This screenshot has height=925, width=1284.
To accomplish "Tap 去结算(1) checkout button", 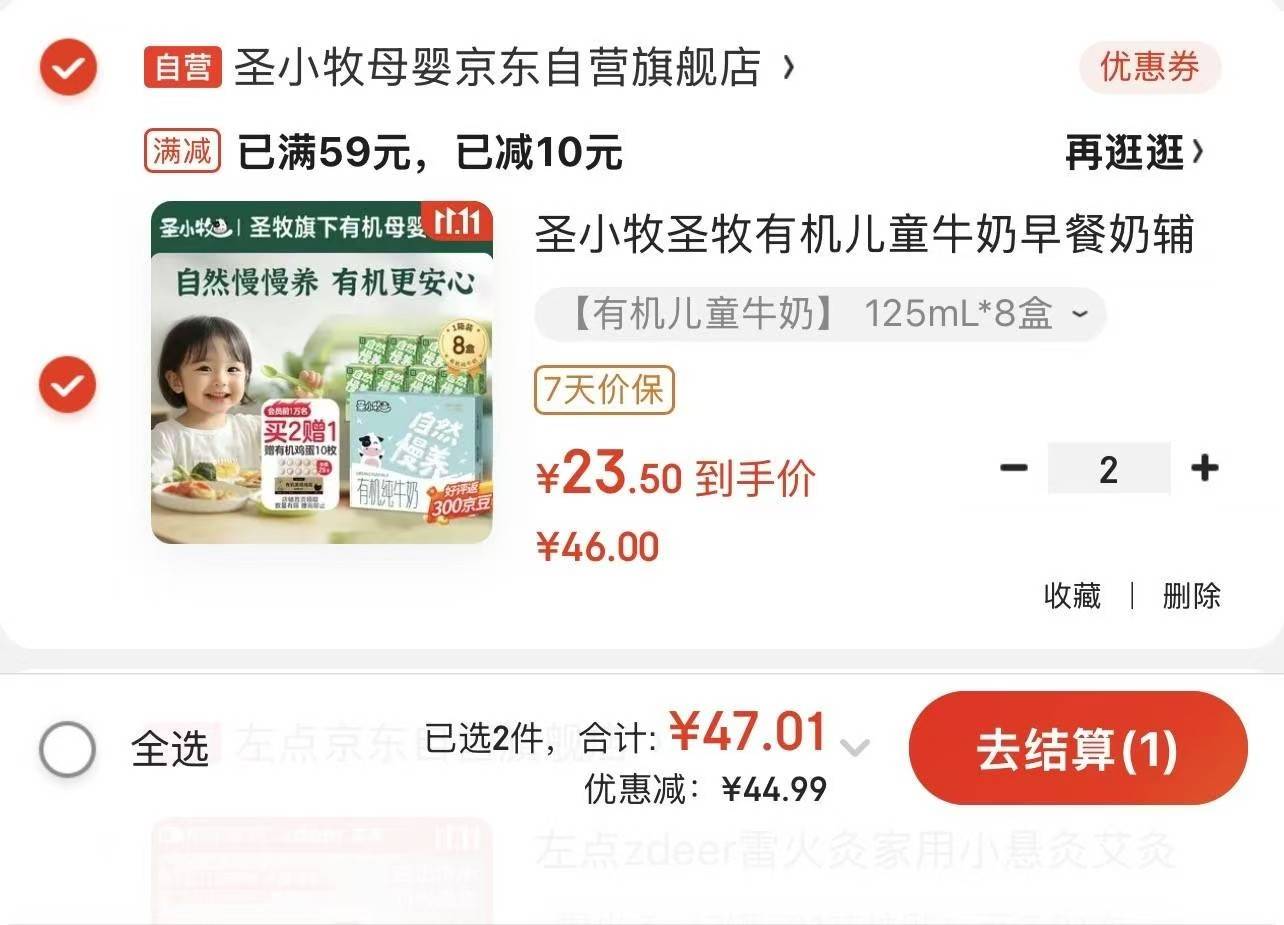I will [x=1078, y=748].
